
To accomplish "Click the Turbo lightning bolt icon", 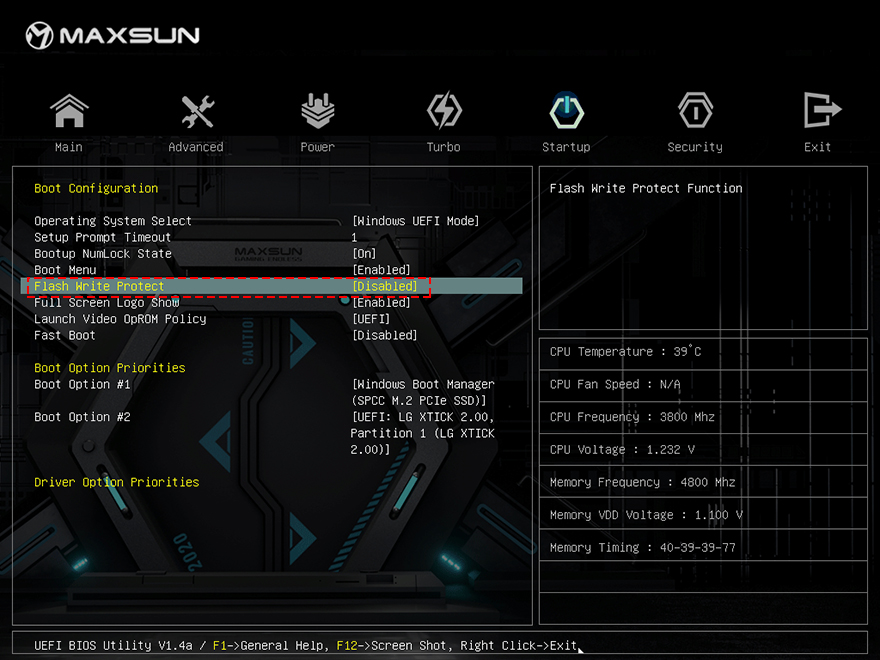I will [444, 111].
